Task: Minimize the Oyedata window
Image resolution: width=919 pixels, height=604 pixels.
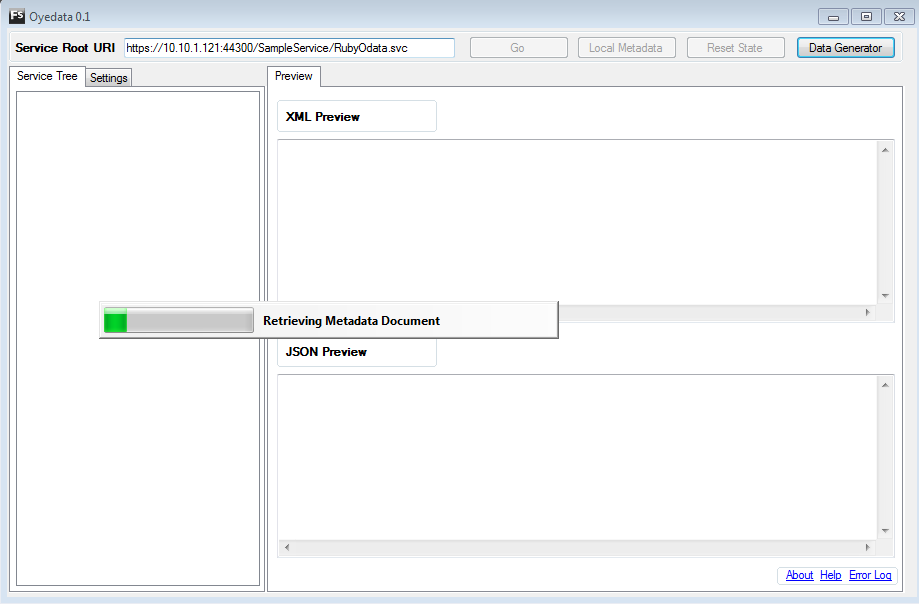Action: (x=833, y=17)
